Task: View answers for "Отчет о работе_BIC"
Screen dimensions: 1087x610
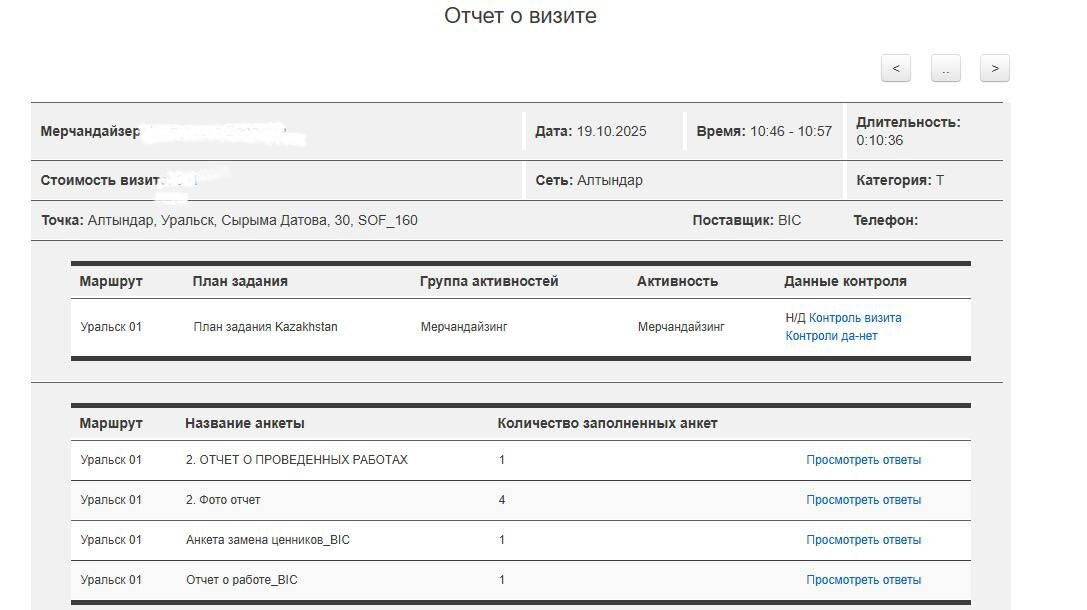Action: 863,579
